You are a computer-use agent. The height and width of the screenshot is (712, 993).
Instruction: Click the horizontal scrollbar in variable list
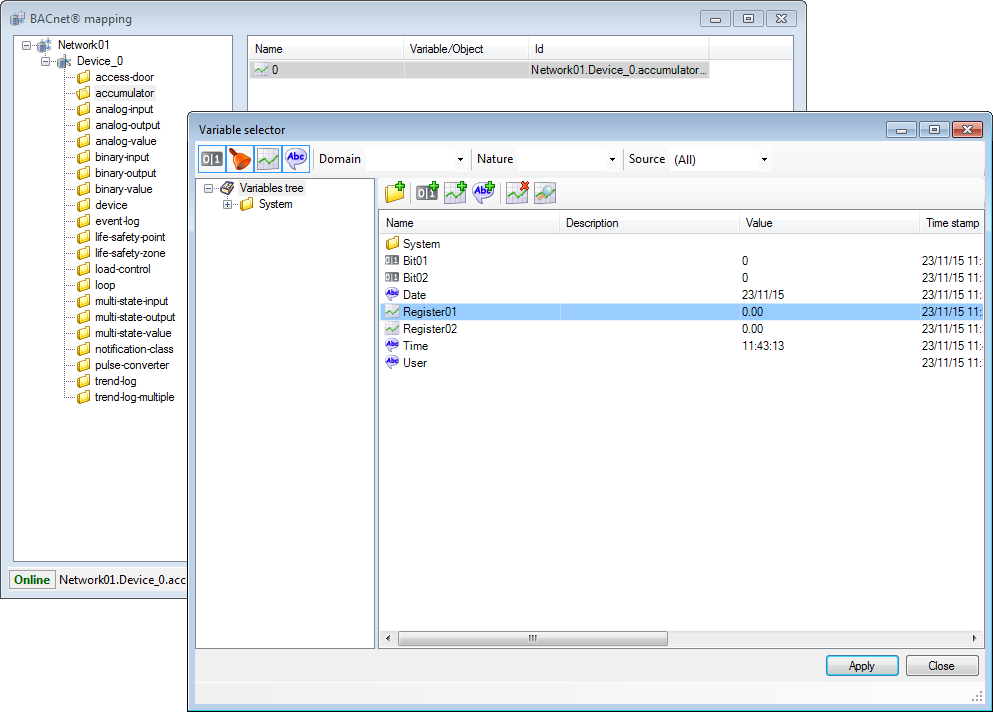(532, 638)
